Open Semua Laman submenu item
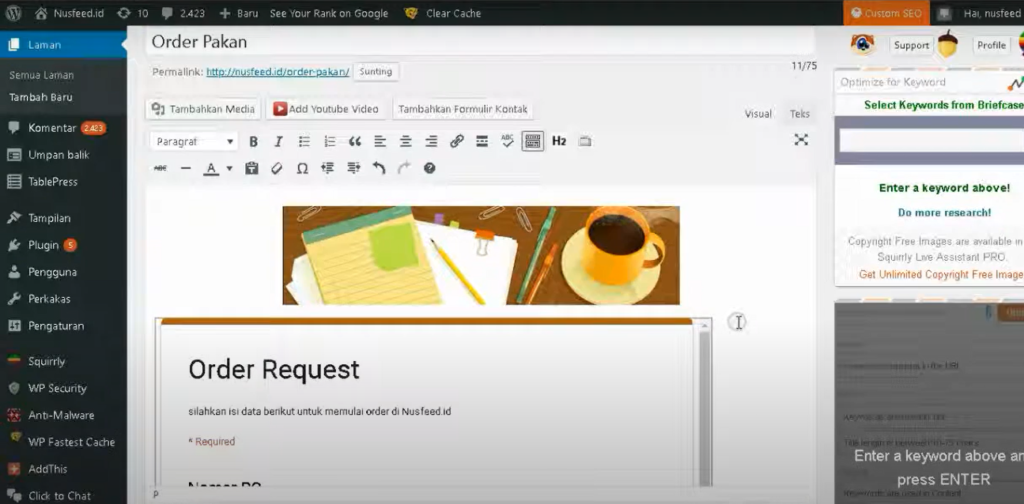 (x=41, y=75)
